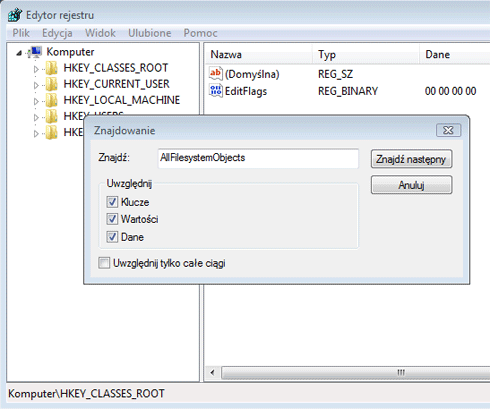The width and height of the screenshot is (490, 409).
Task: Open the Edycja menu
Action: point(57,33)
